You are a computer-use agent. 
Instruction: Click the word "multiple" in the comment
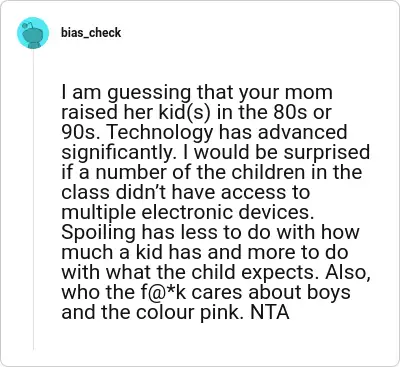[x=98, y=213]
